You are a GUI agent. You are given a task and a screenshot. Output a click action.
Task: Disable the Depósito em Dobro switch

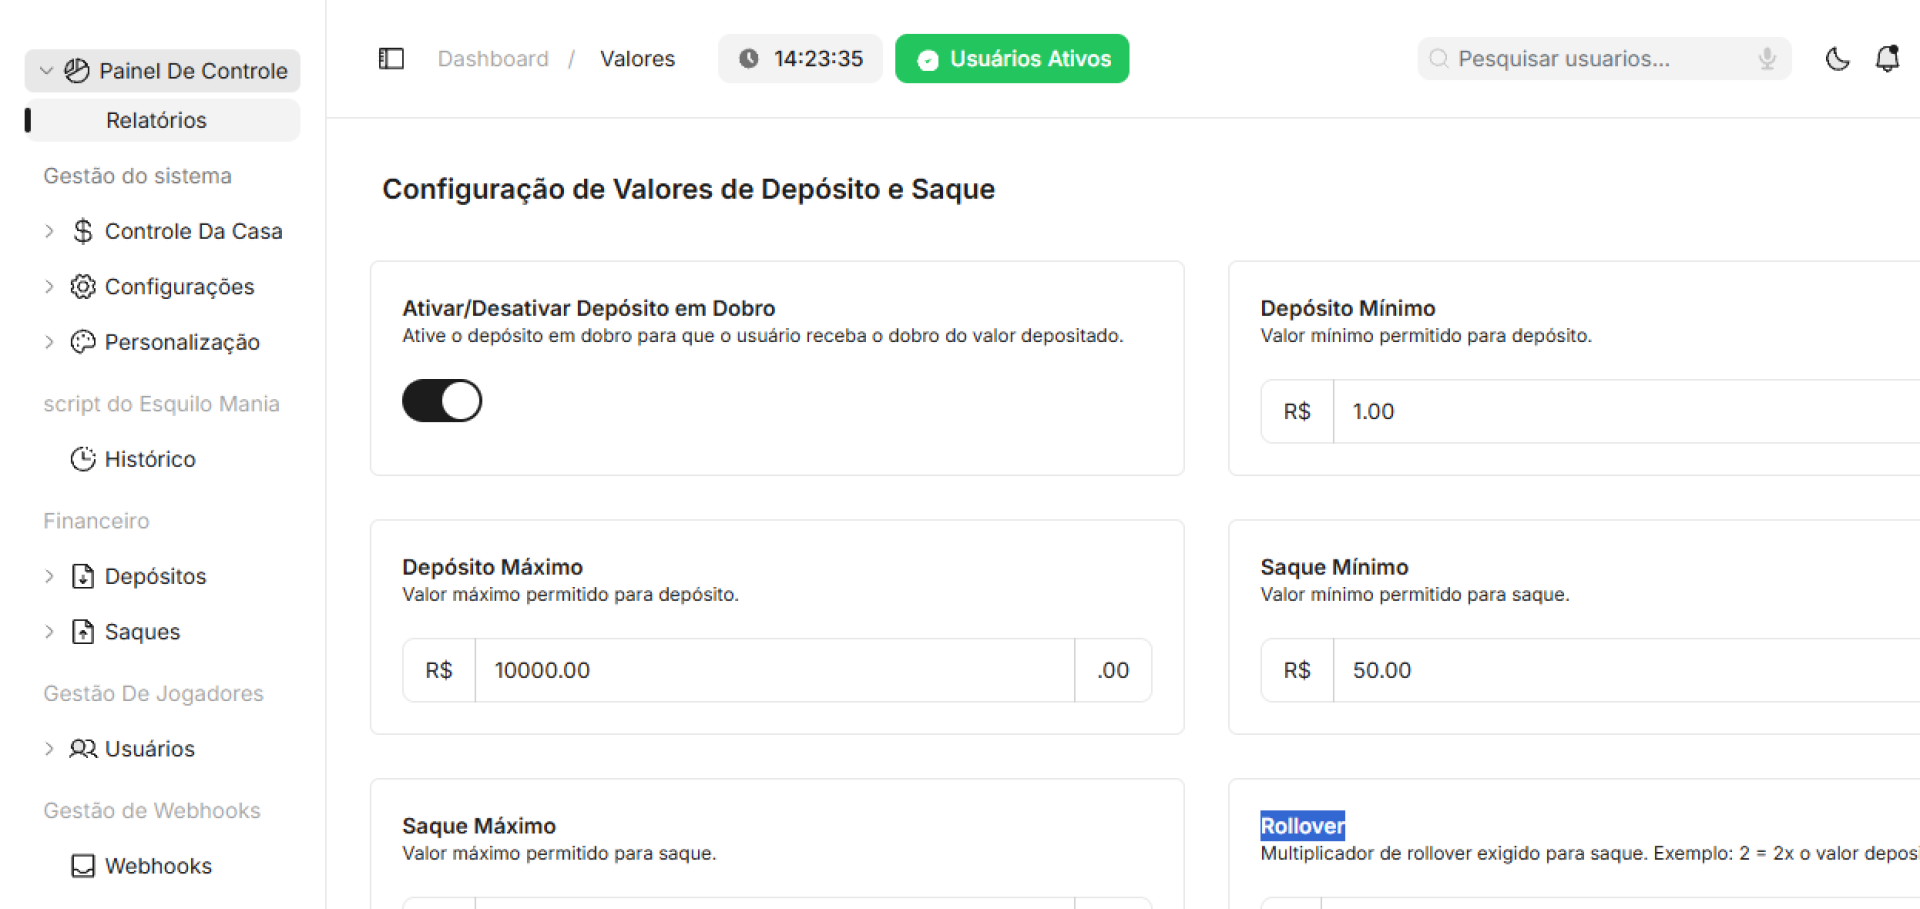(442, 401)
